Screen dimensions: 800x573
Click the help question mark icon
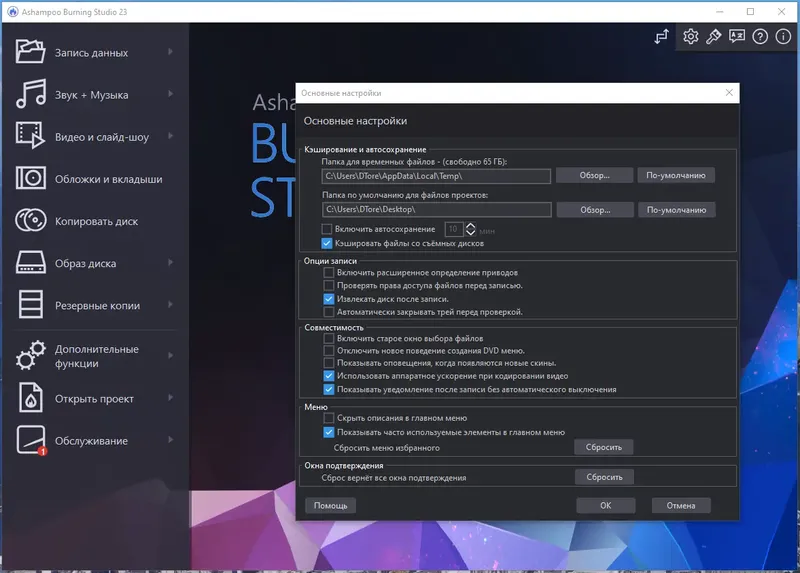(760, 36)
